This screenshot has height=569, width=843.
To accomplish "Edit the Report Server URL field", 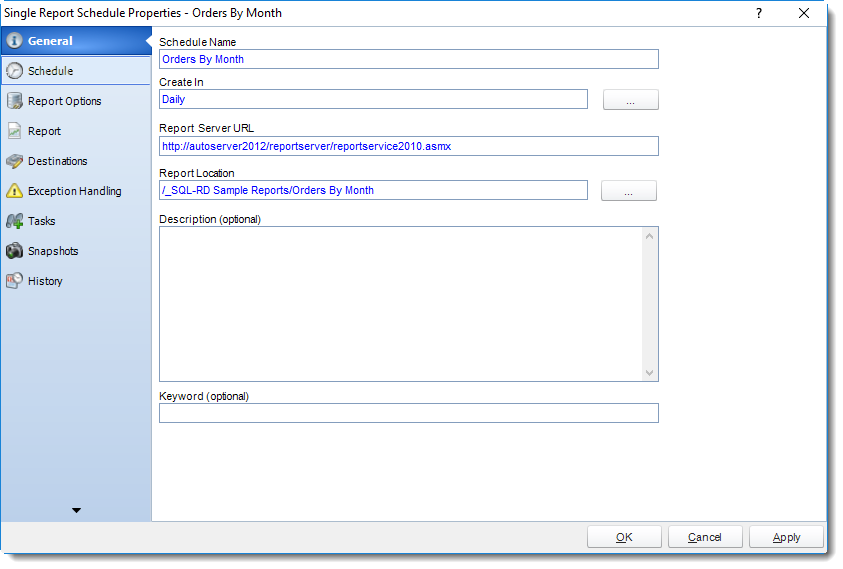I will 409,146.
